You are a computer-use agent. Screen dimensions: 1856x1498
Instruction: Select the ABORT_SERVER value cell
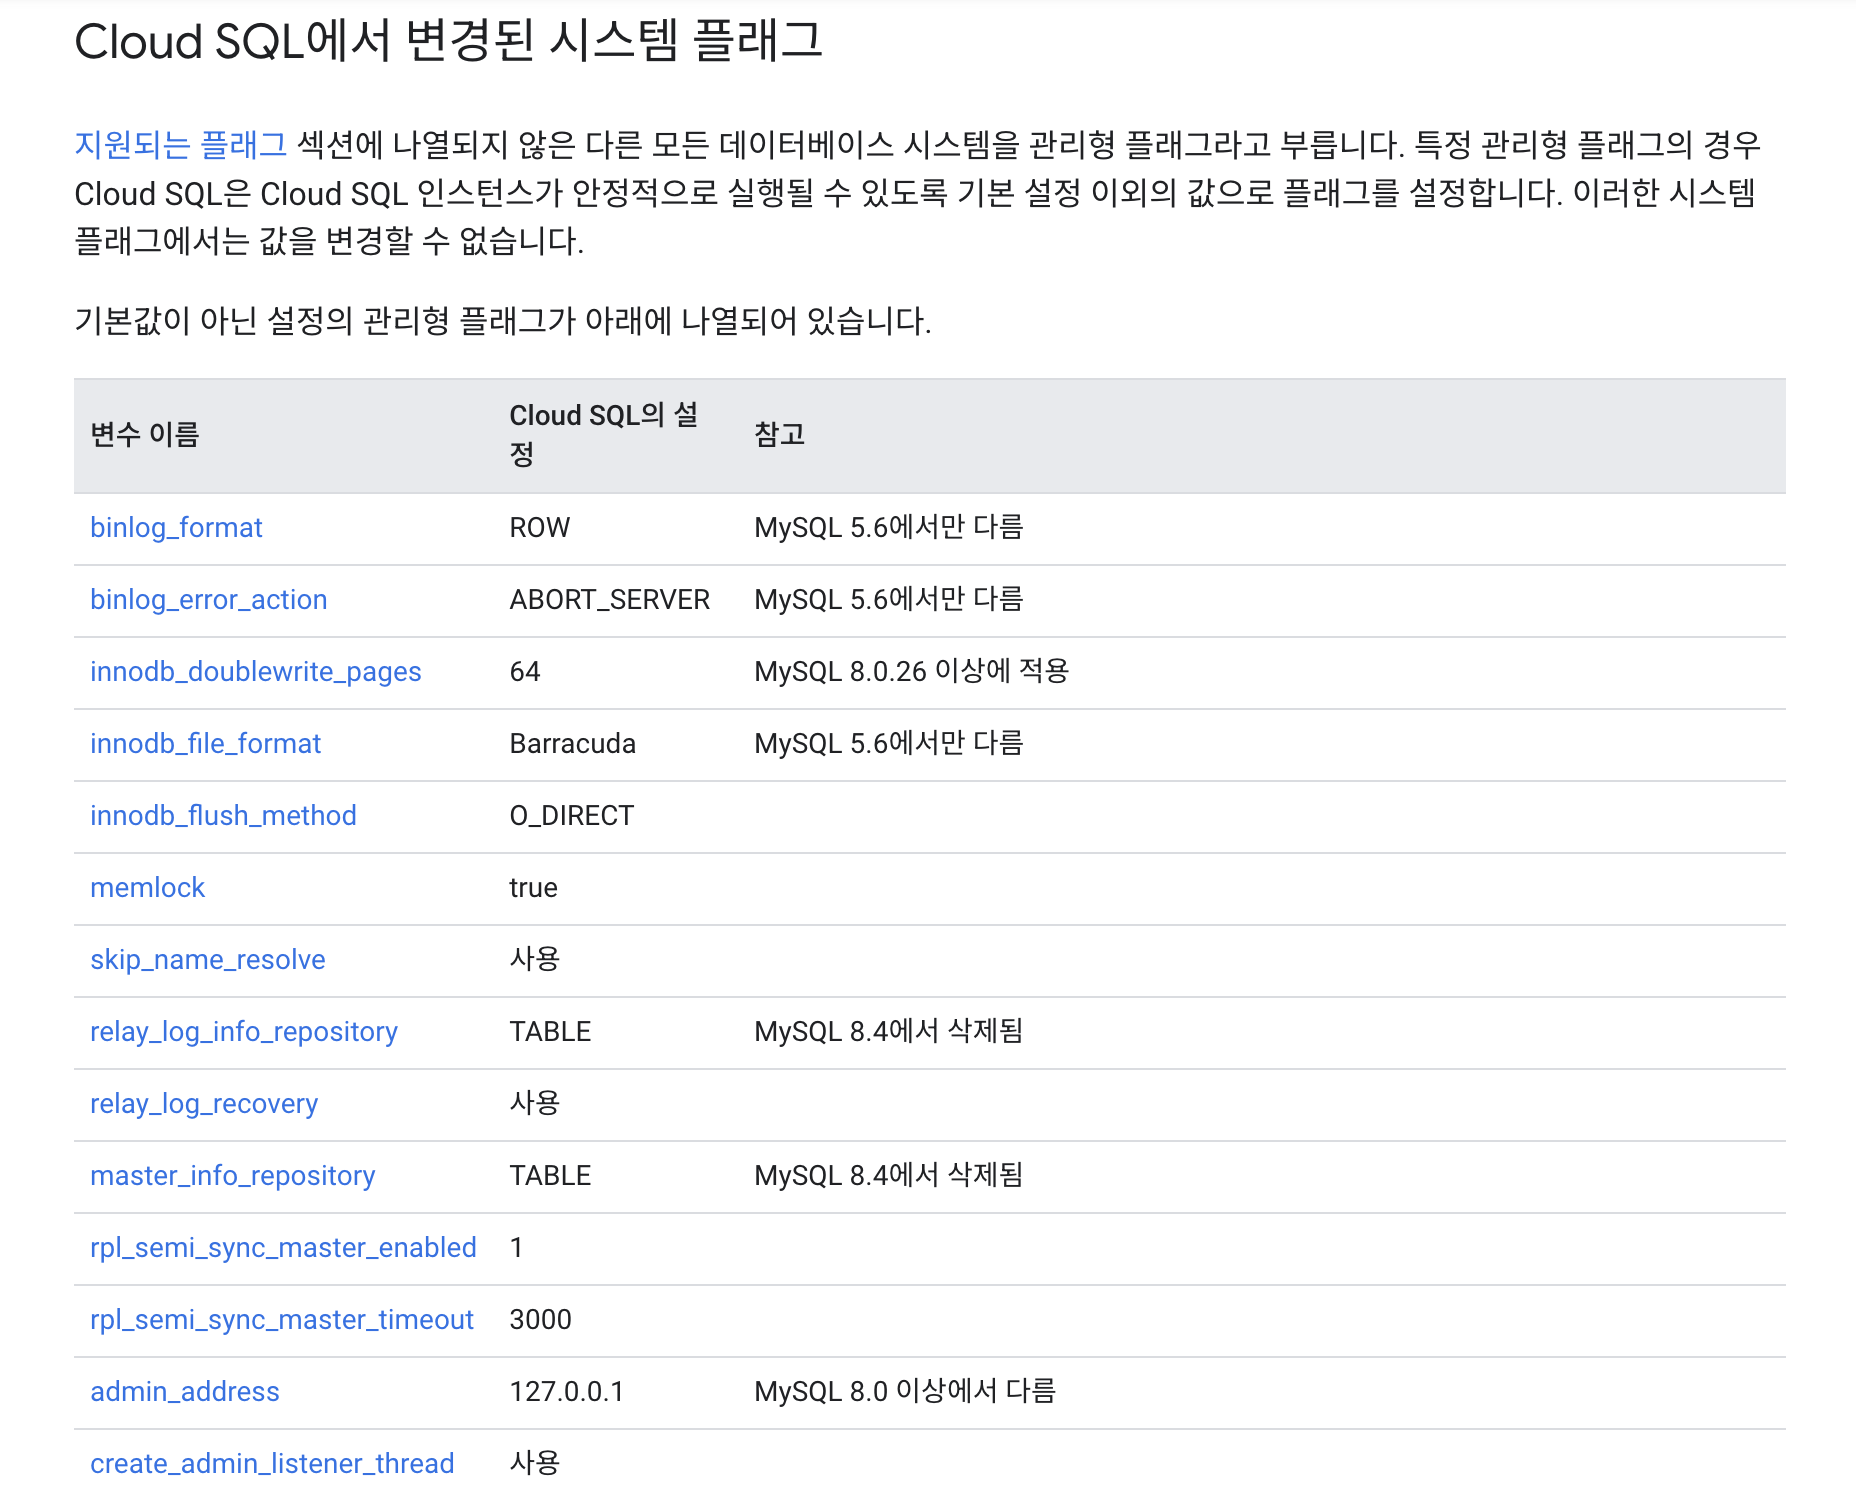[x=610, y=600]
